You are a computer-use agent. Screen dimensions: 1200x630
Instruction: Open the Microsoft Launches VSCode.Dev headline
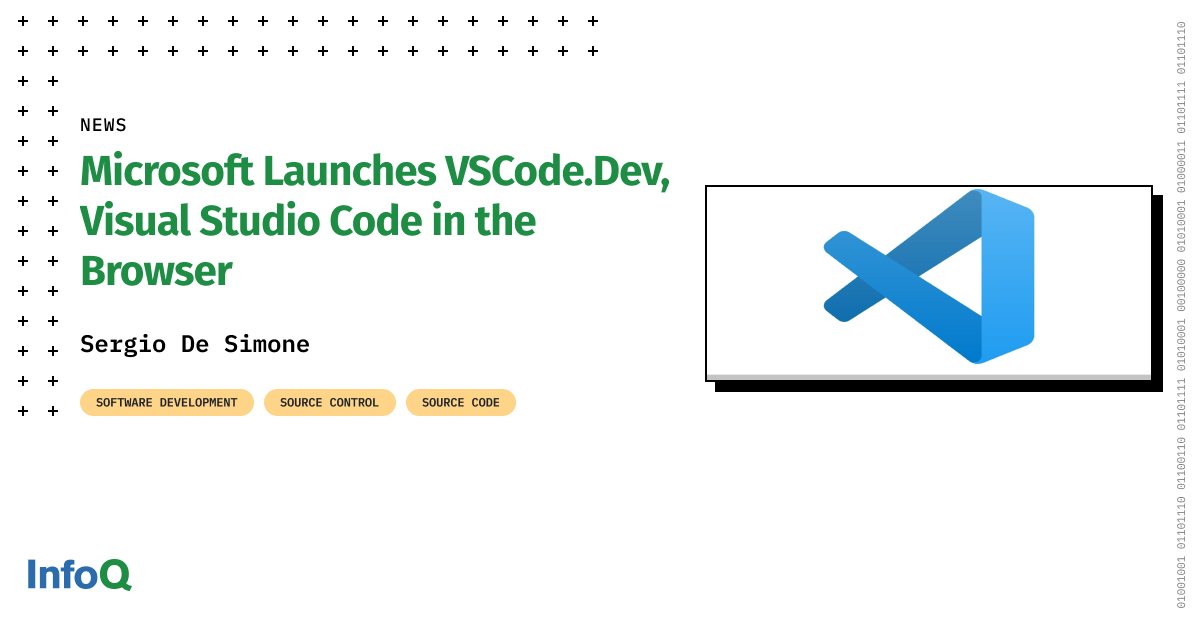375,221
